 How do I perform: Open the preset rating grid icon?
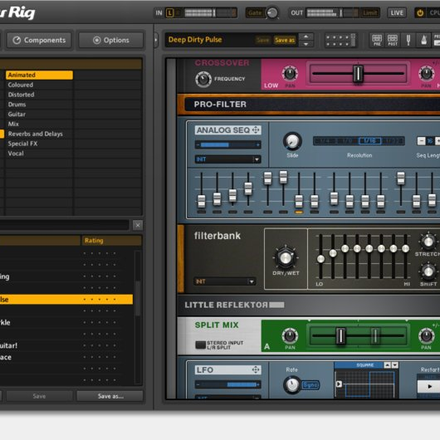pyautogui.click(x=340, y=40)
